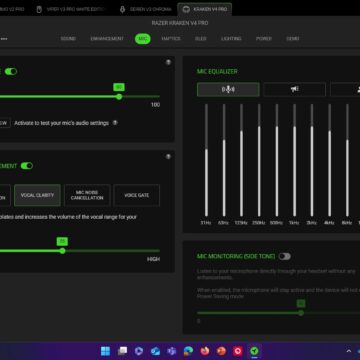The height and width of the screenshot is (360, 360).
Task: Toggle the microphone switch in the top-left panel
Action: coord(11,71)
